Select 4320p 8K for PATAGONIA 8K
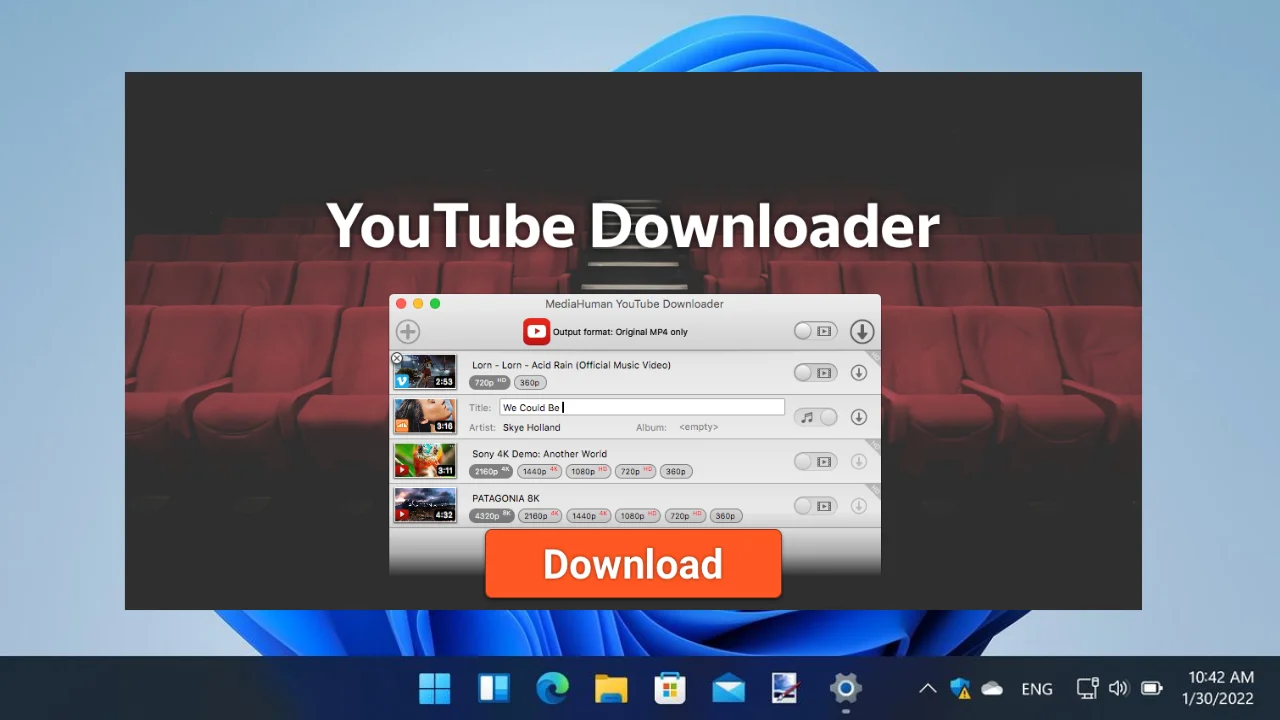Viewport: 1280px width, 720px height. pyautogui.click(x=491, y=516)
